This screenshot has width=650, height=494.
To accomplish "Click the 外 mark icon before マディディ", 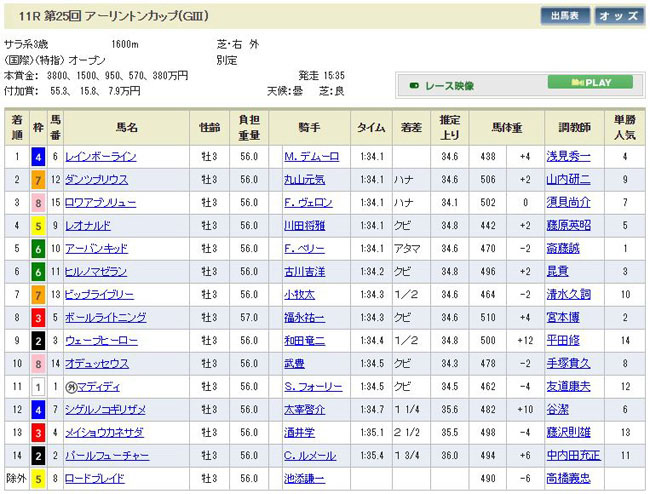I will (72, 385).
